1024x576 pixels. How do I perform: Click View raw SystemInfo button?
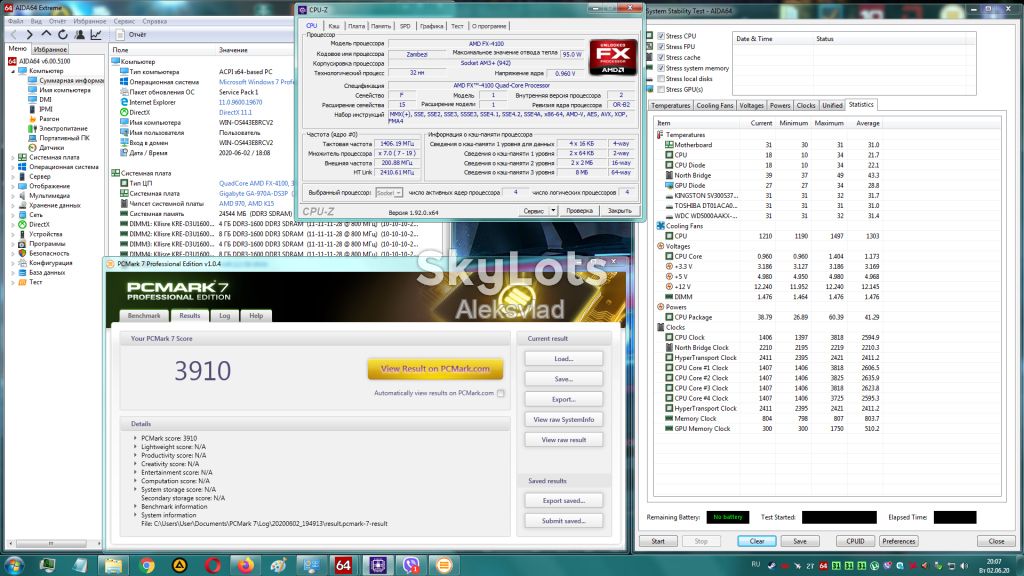point(564,419)
